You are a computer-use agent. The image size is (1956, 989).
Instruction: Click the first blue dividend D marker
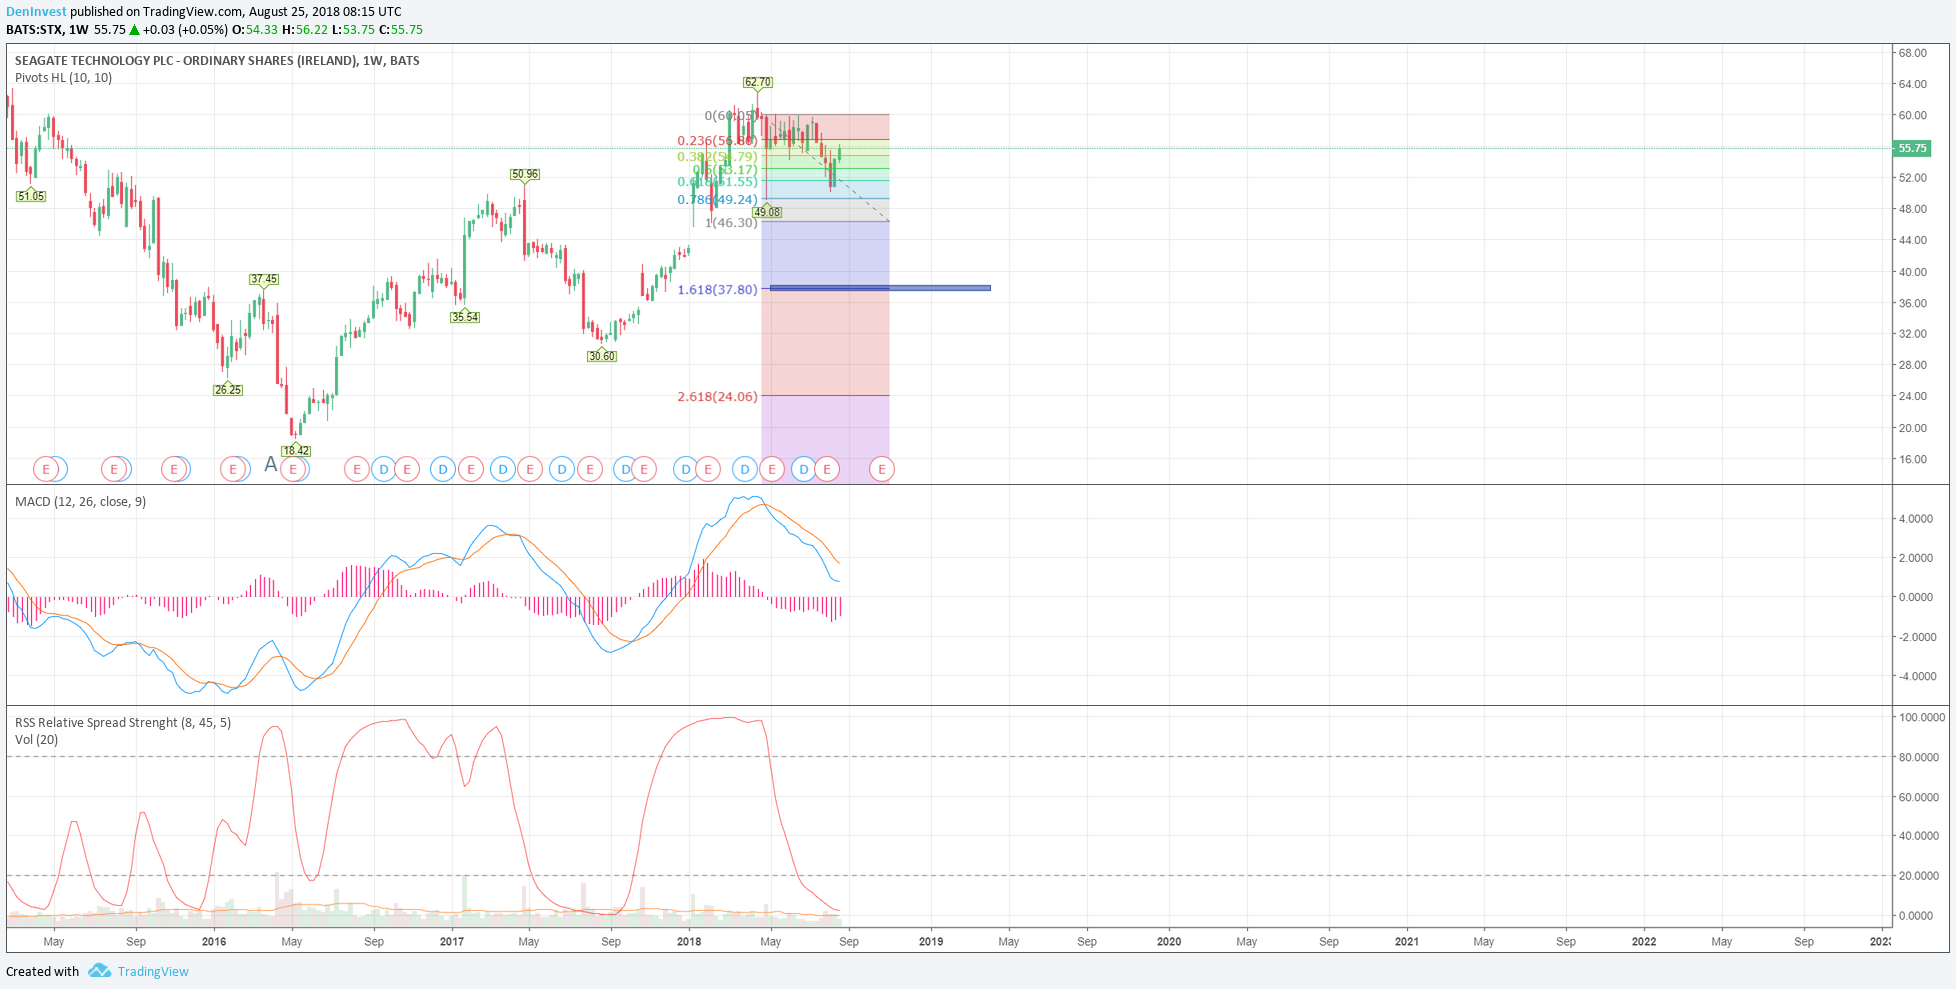(383, 468)
